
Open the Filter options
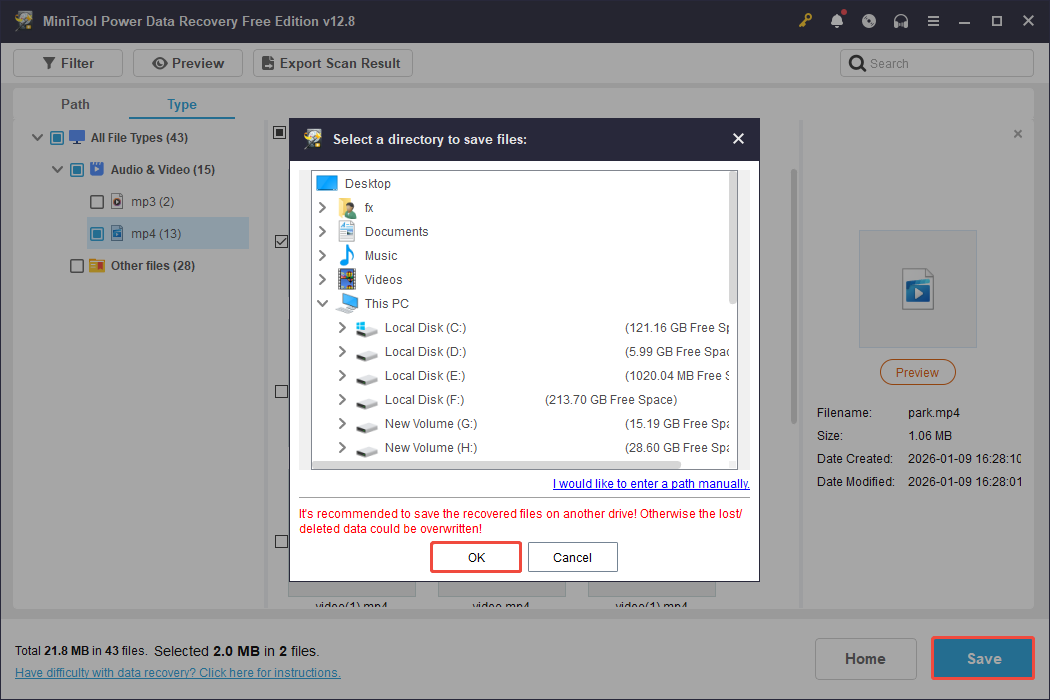click(x=67, y=62)
